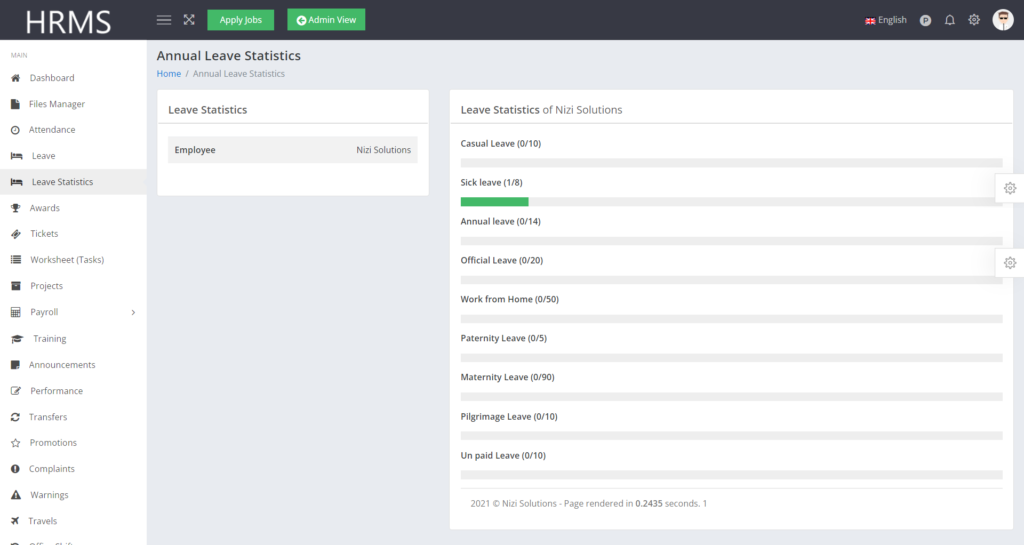
Task: Open notifications bell icon in header
Action: (x=950, y=20)
